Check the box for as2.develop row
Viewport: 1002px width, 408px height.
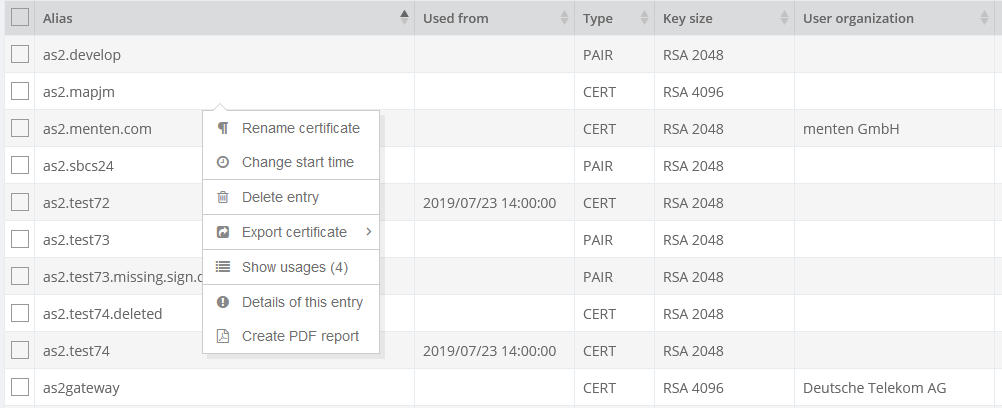19,55
